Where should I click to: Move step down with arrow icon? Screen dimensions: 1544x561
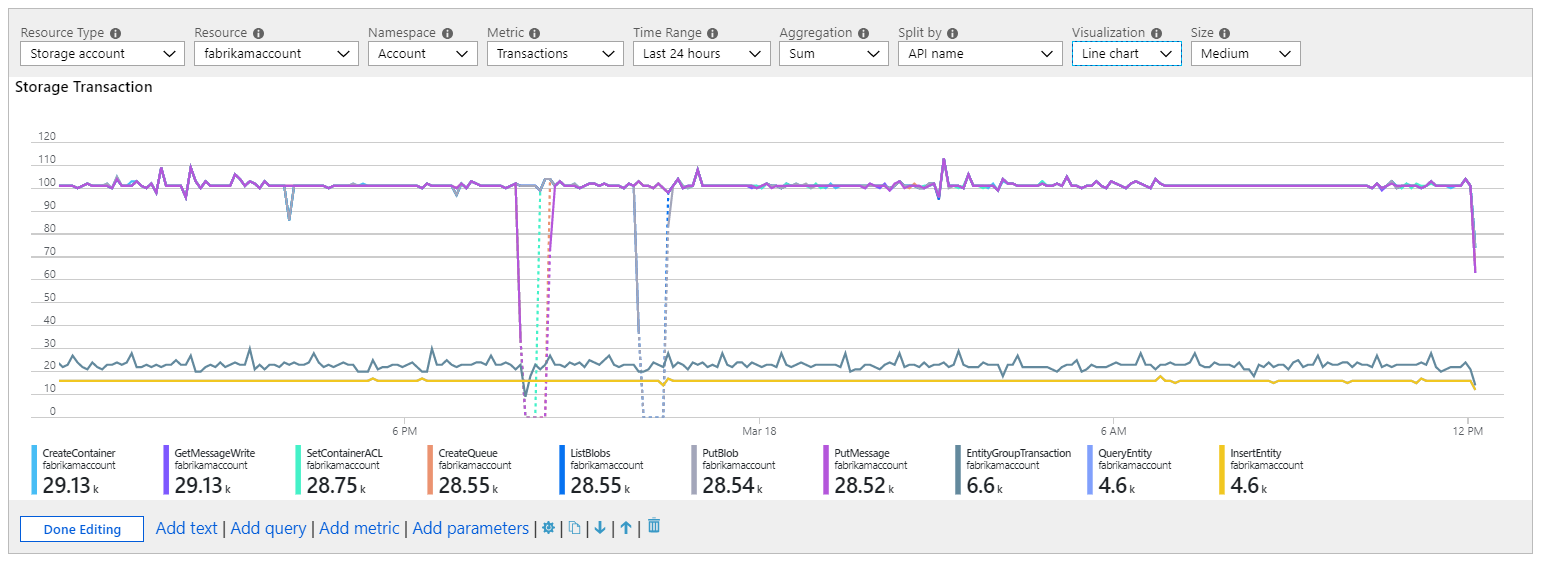click(600, 528)
